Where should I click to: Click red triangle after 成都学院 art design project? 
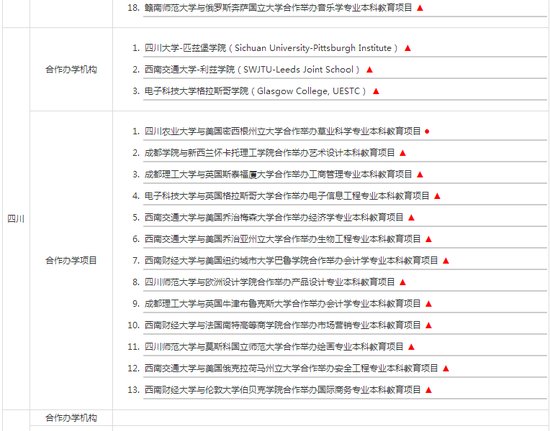403,153
